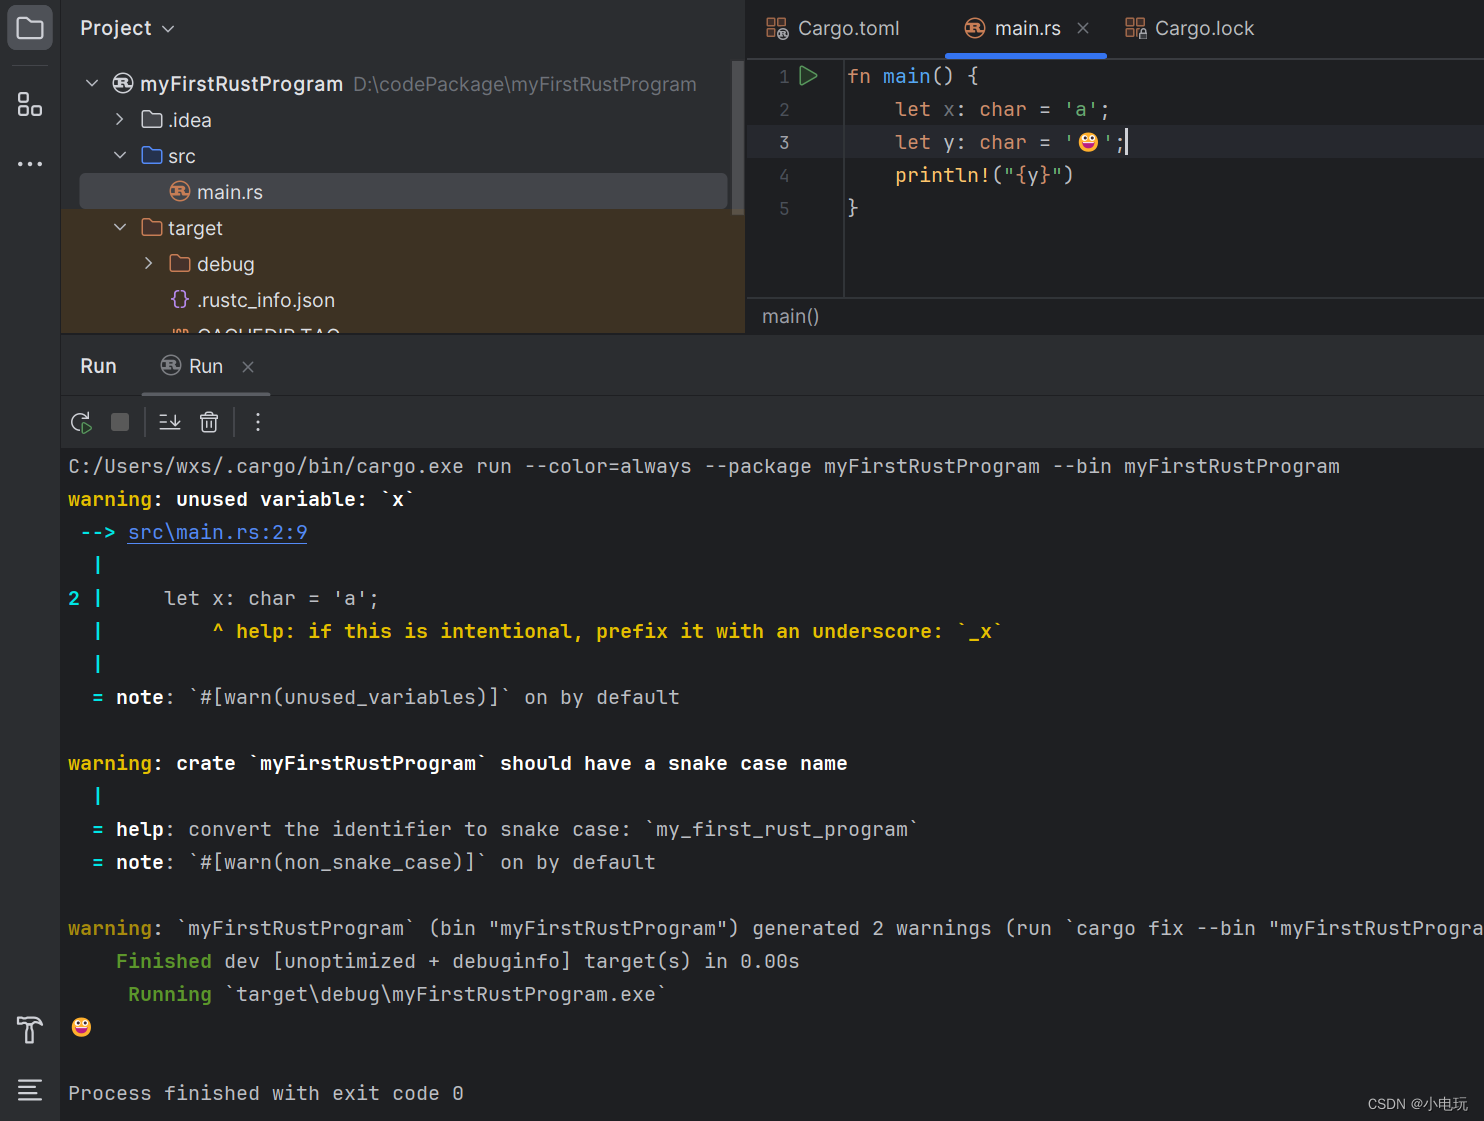Click the emoji output in console
This screenshot has width=1484, height=1121.
point(82,1027)
